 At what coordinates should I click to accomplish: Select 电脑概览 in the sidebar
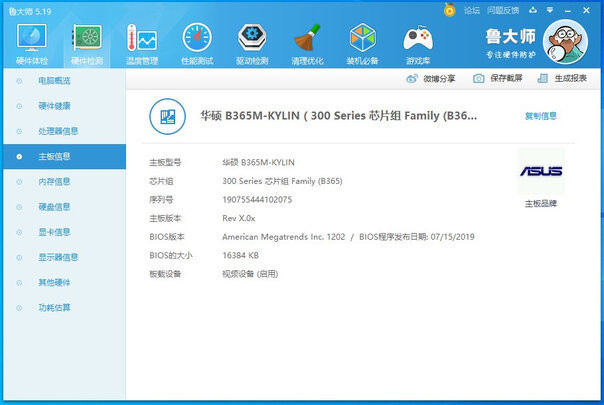click(x=54, y=79)
